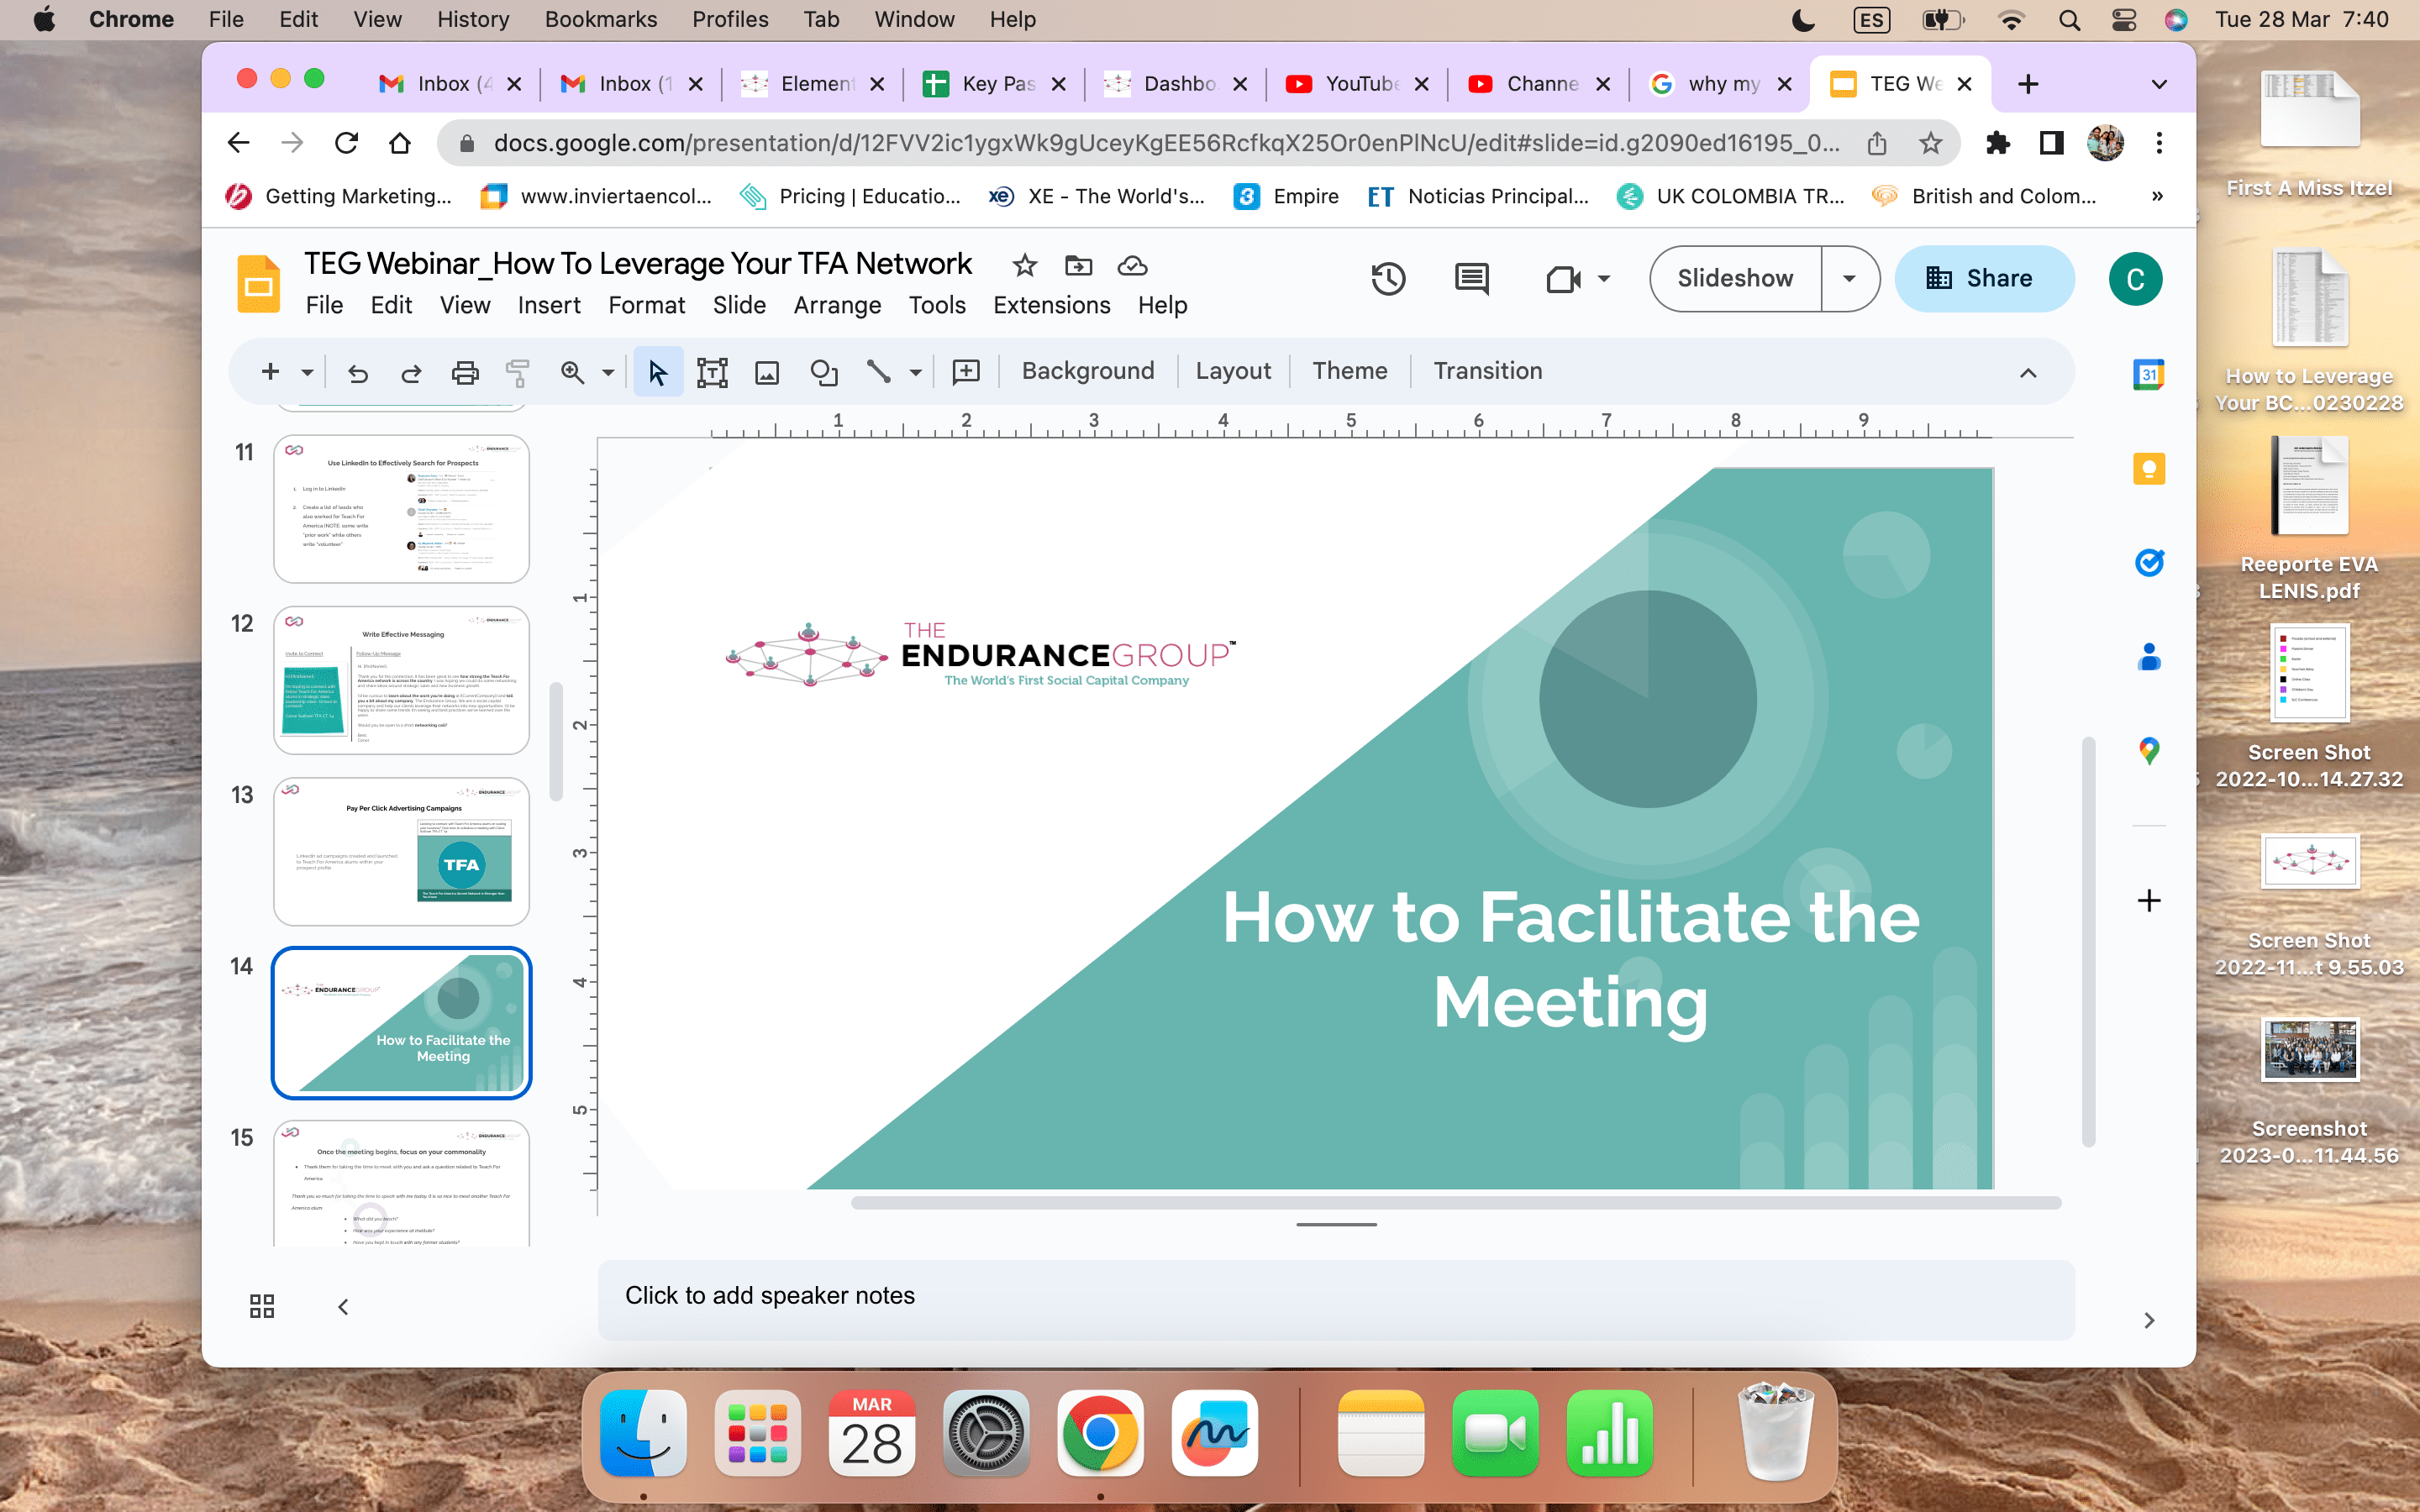The height and width of the screenshot is (1512, 2420).
Task: Open Google Keep side panel icon
Action: point(2148,469)
